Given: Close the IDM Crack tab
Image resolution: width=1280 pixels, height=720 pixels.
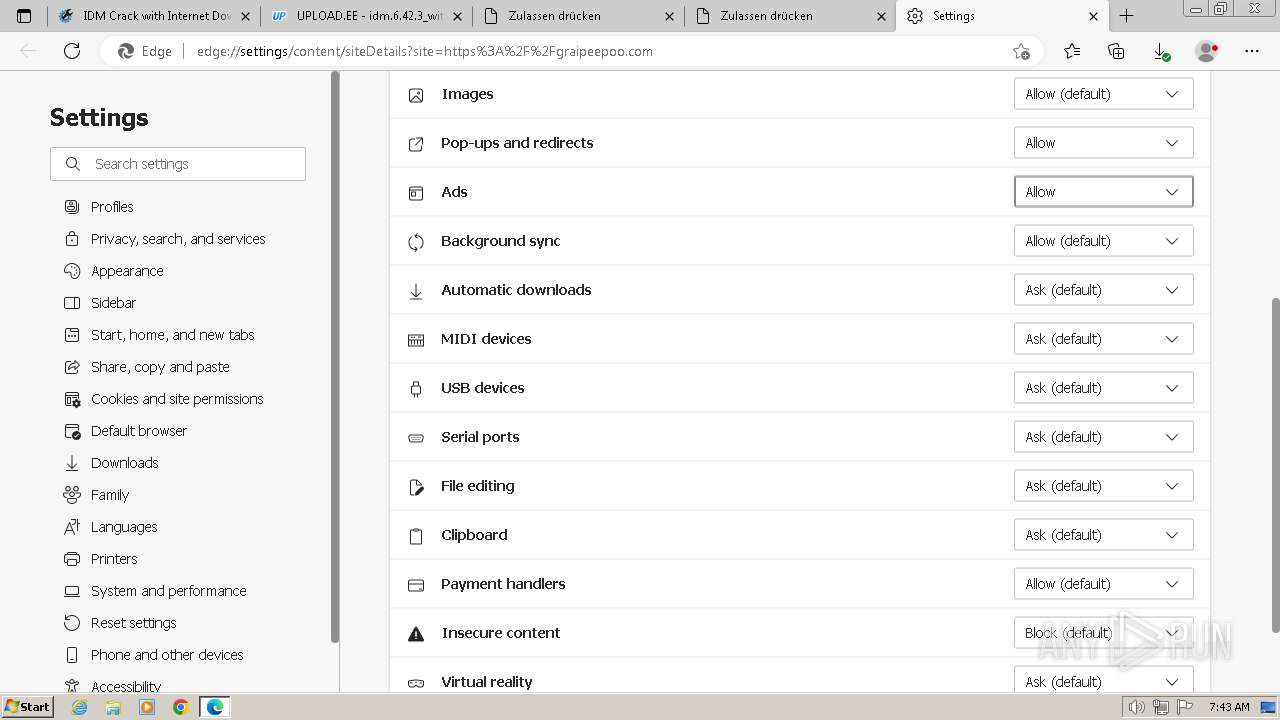Looking at the screenshot, I should [245, 16].
